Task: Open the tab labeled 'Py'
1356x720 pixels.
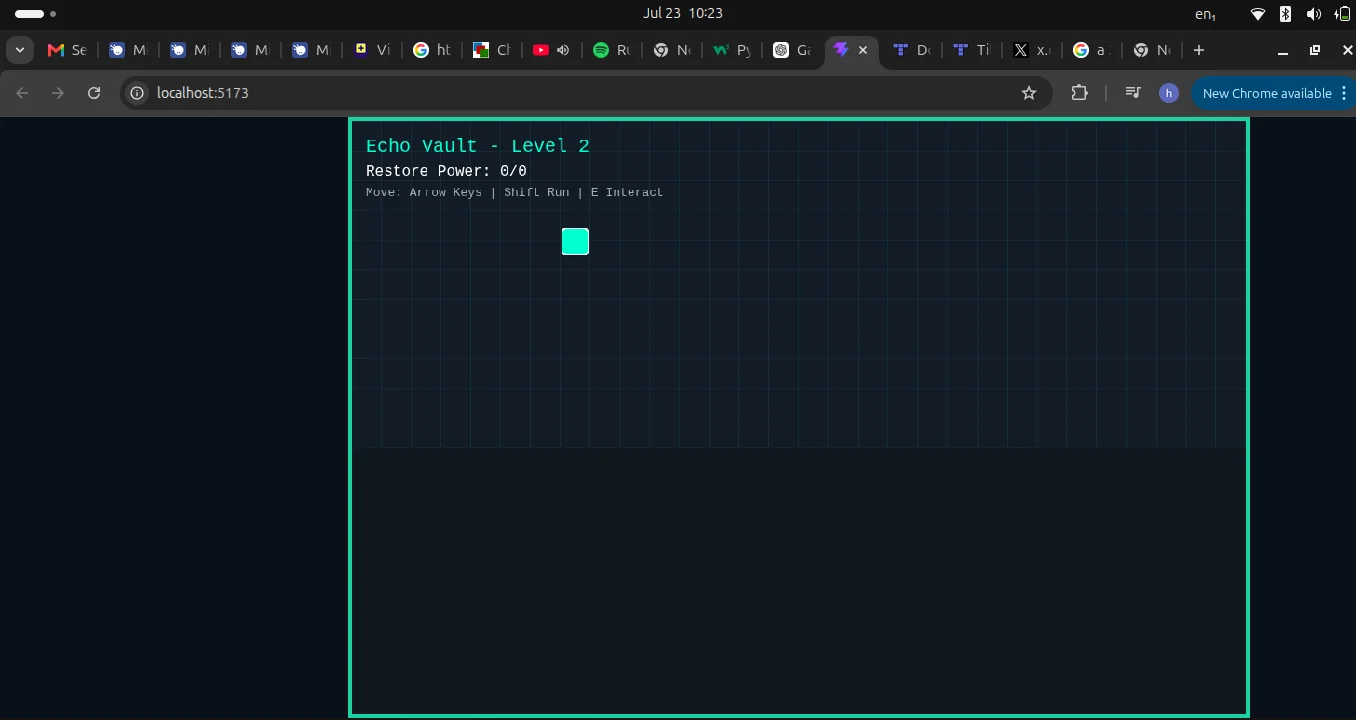Action: coord(732,50)
